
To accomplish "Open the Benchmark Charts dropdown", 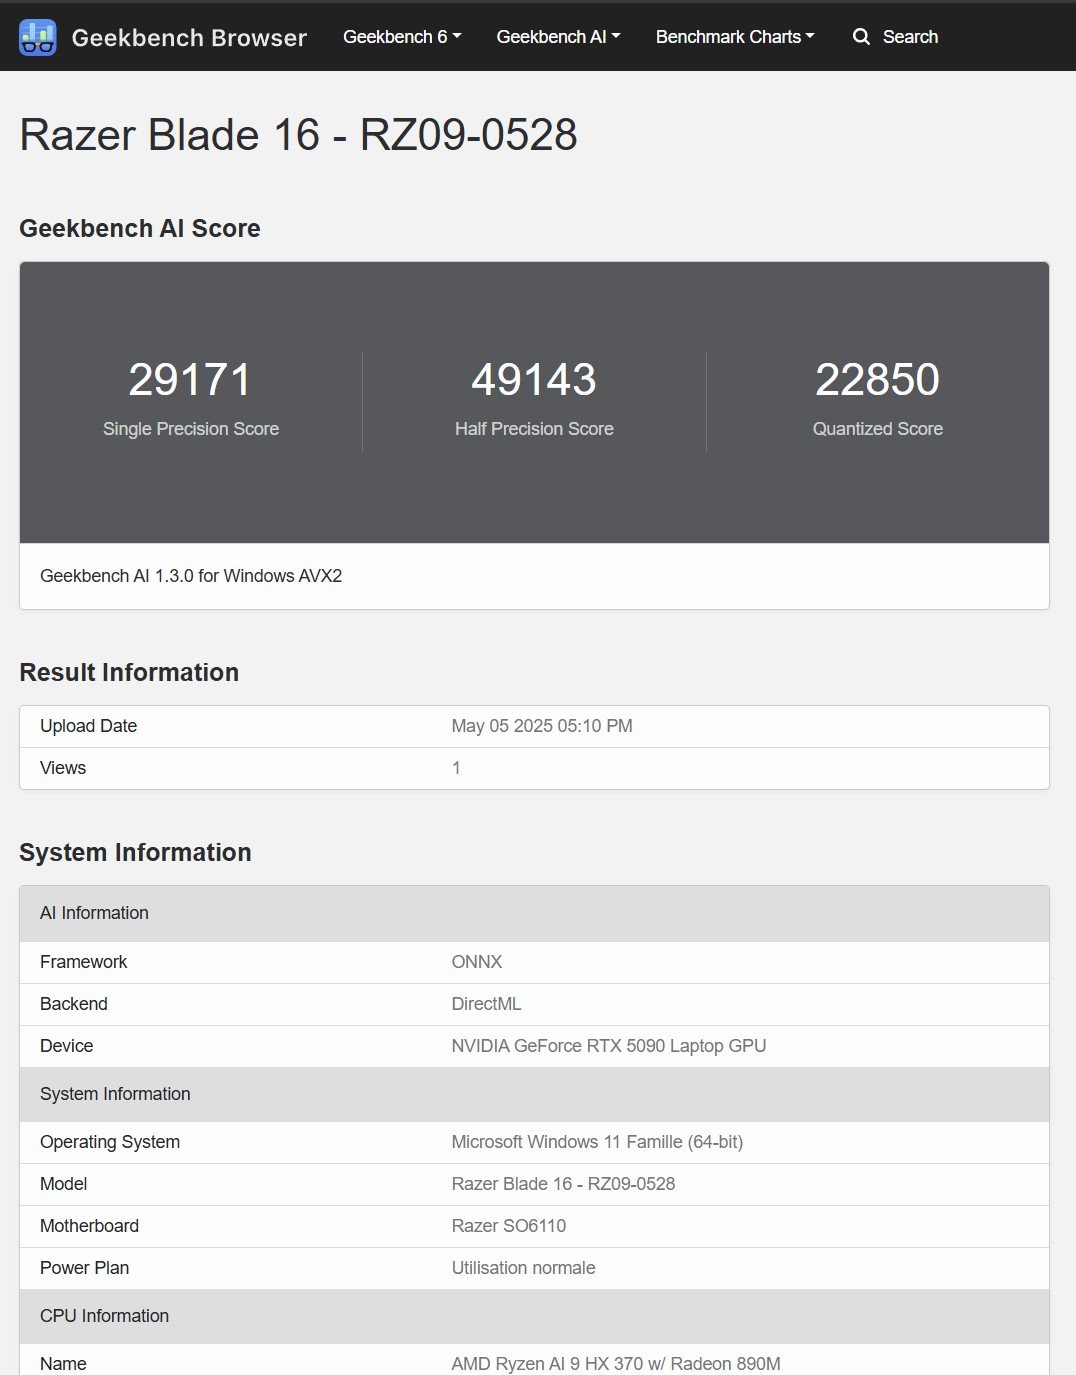I will 735,37.
